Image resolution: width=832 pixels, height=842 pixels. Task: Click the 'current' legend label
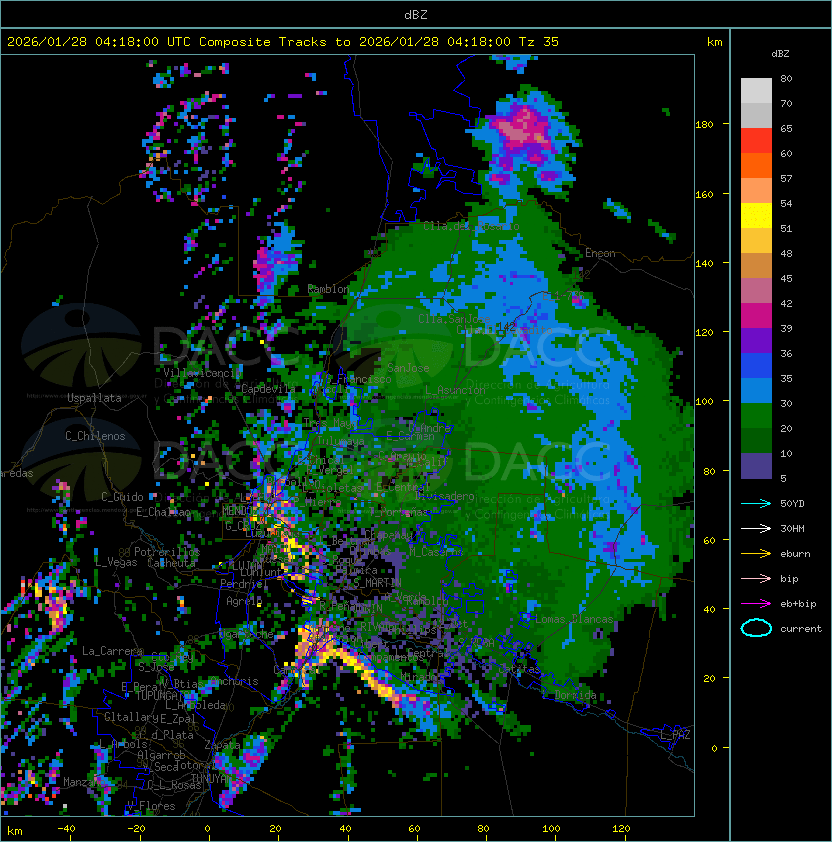[x=801, y=629]
